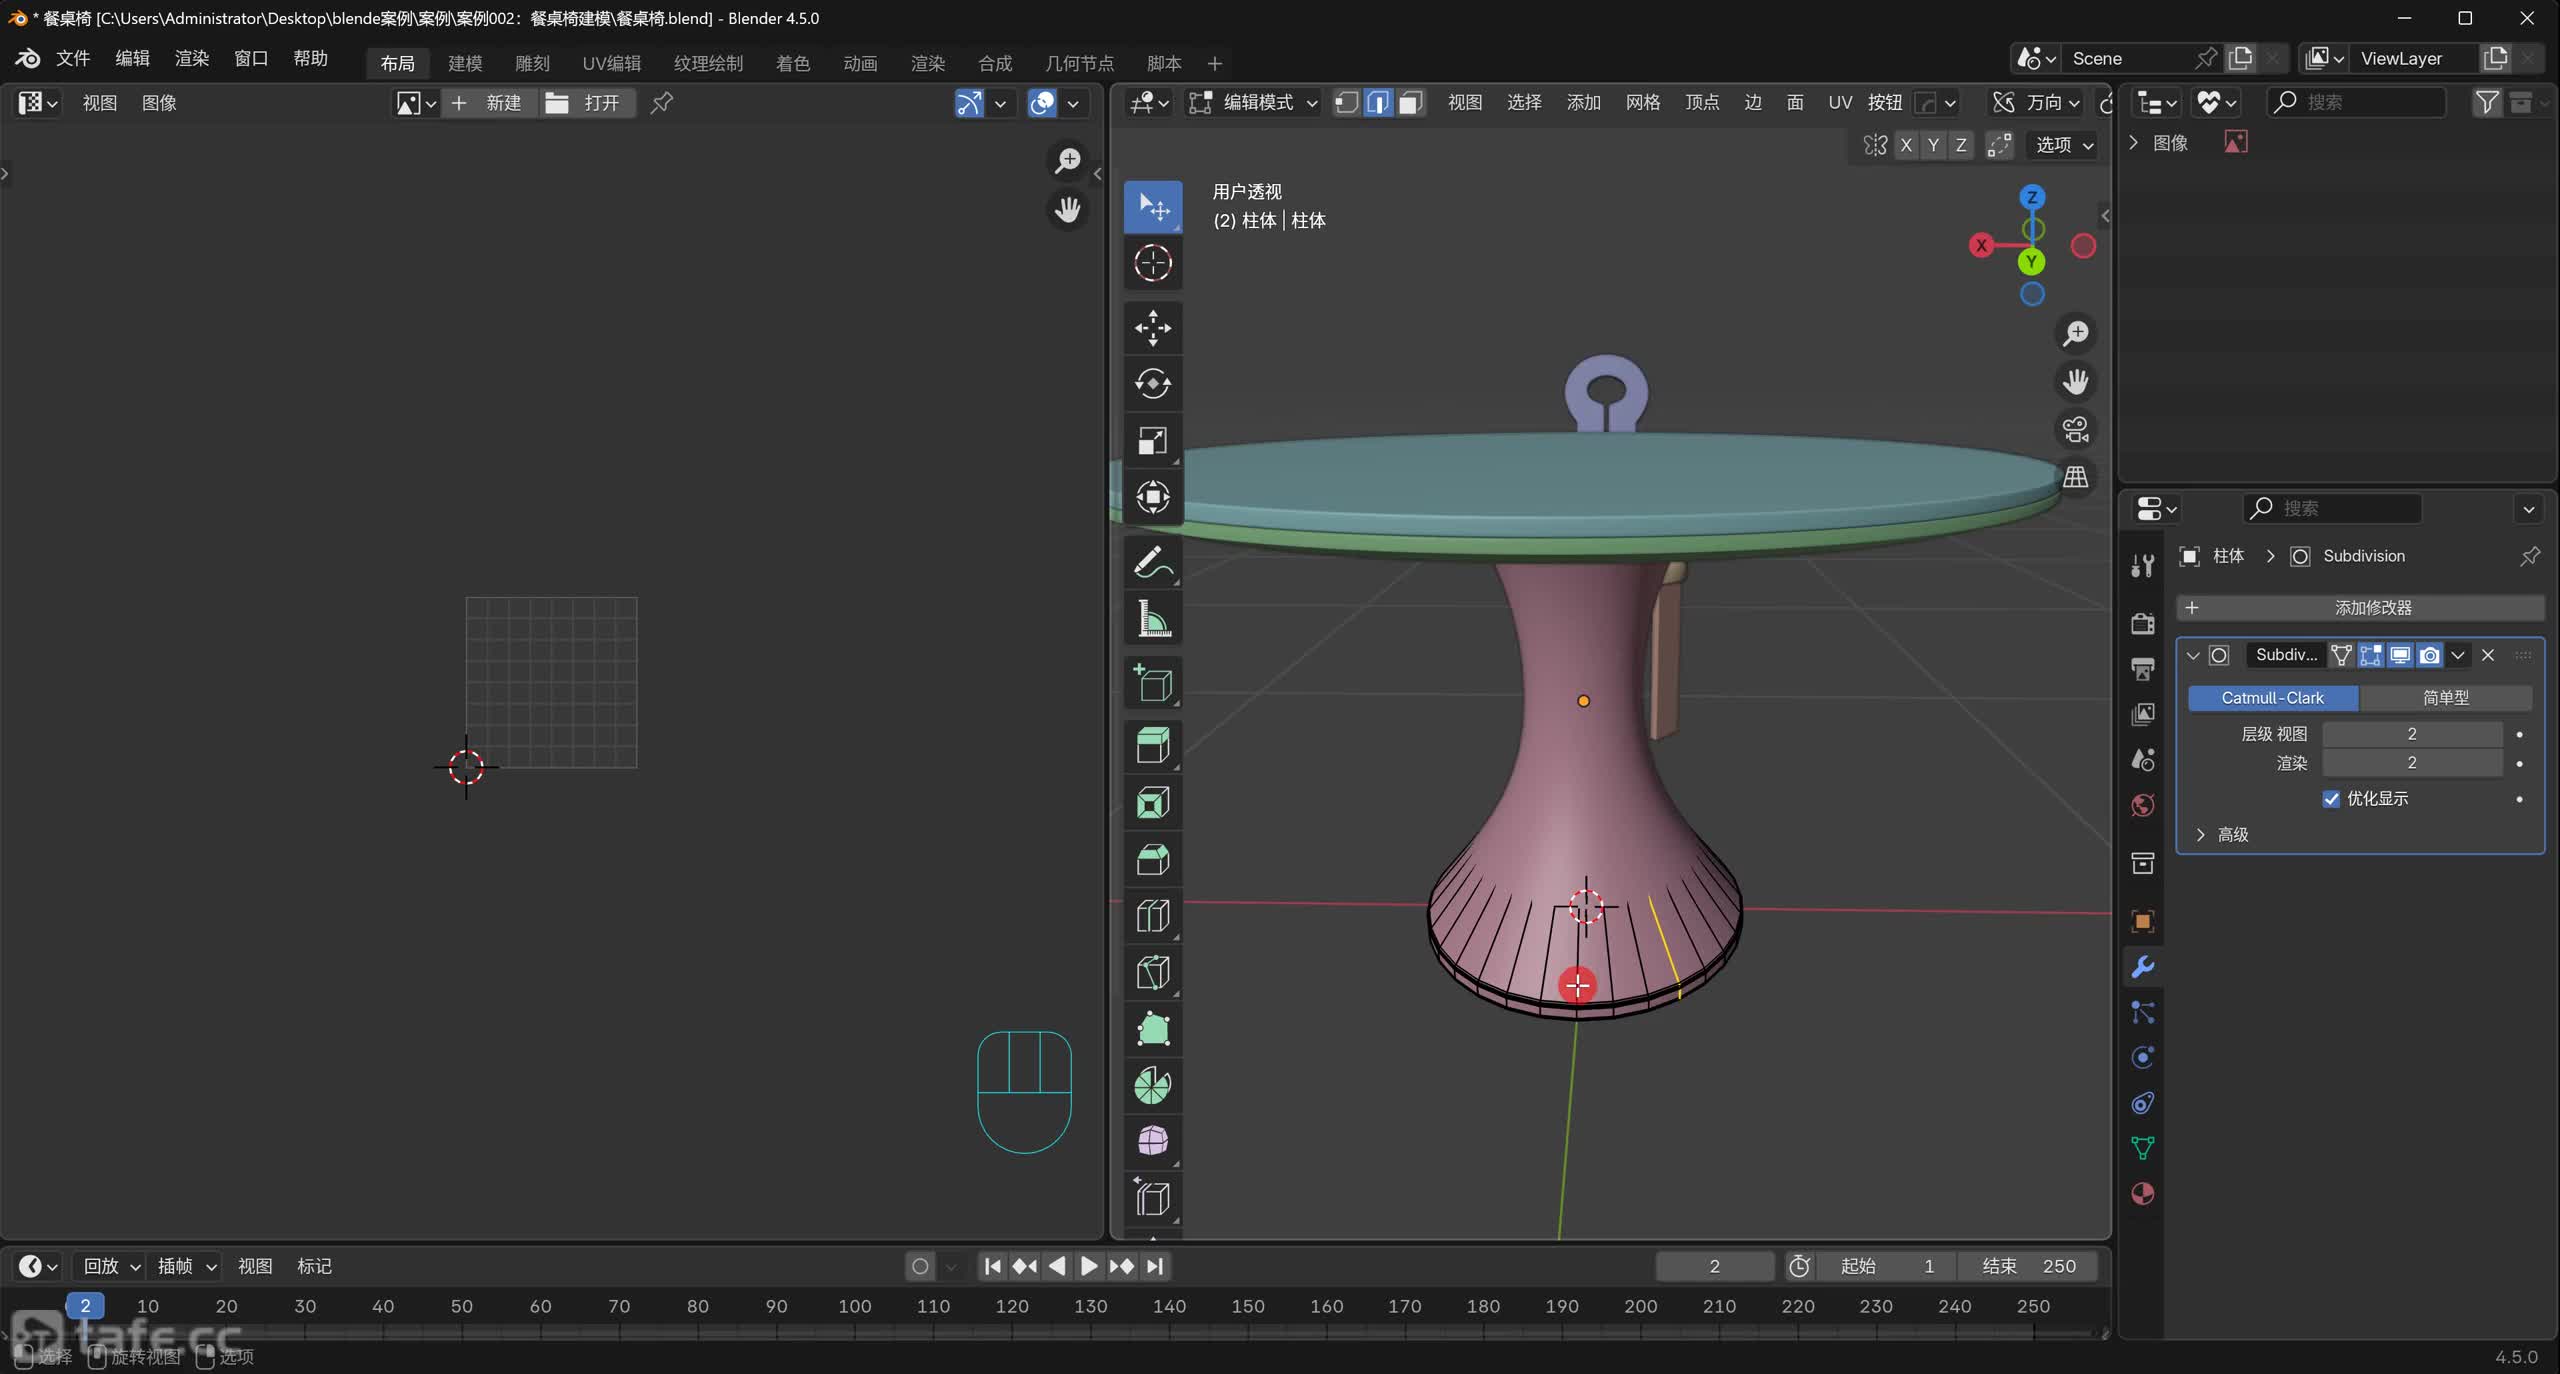The width and height of the screenshot is (2560, 1374).
Task: Select the Rotate tool icon
Action: pos(1152,384)
